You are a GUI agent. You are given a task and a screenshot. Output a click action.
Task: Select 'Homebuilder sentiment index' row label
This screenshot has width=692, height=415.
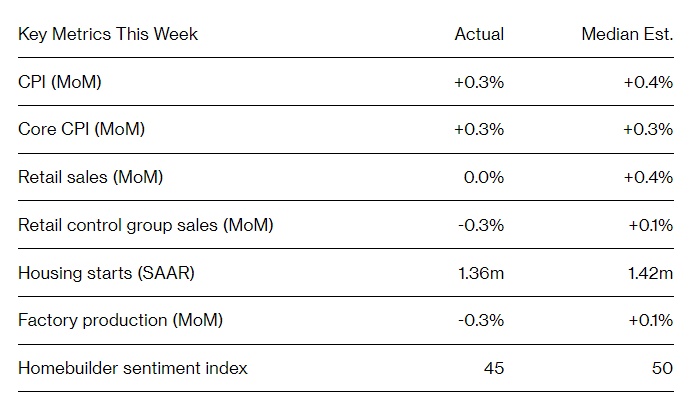(x=132, y=368)
